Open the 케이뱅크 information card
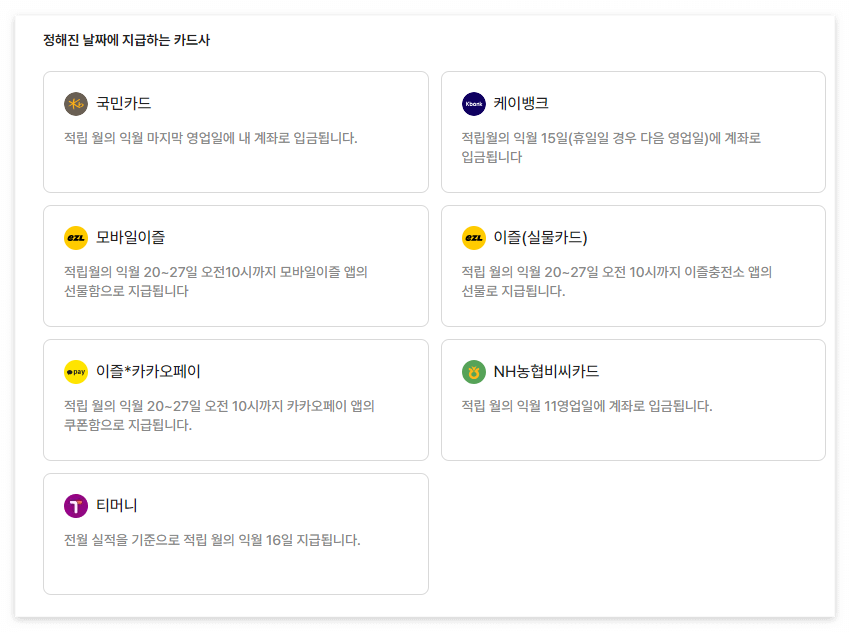850x632 pixels. pos(634,131)
